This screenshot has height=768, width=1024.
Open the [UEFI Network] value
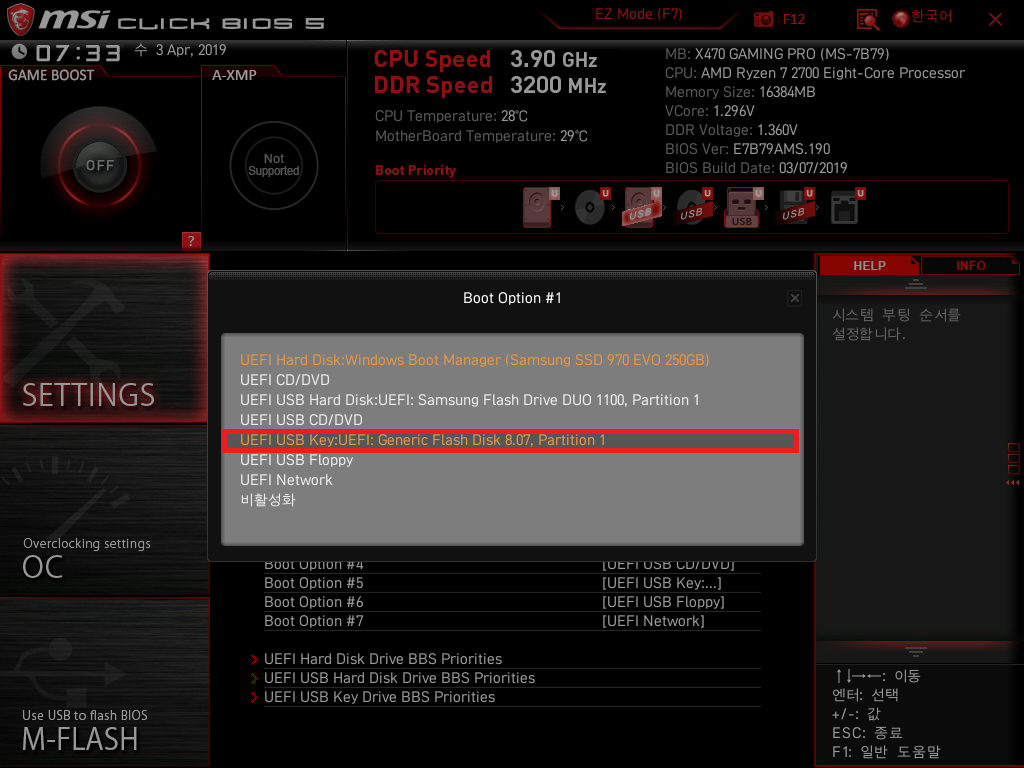(x=653, y=621)
